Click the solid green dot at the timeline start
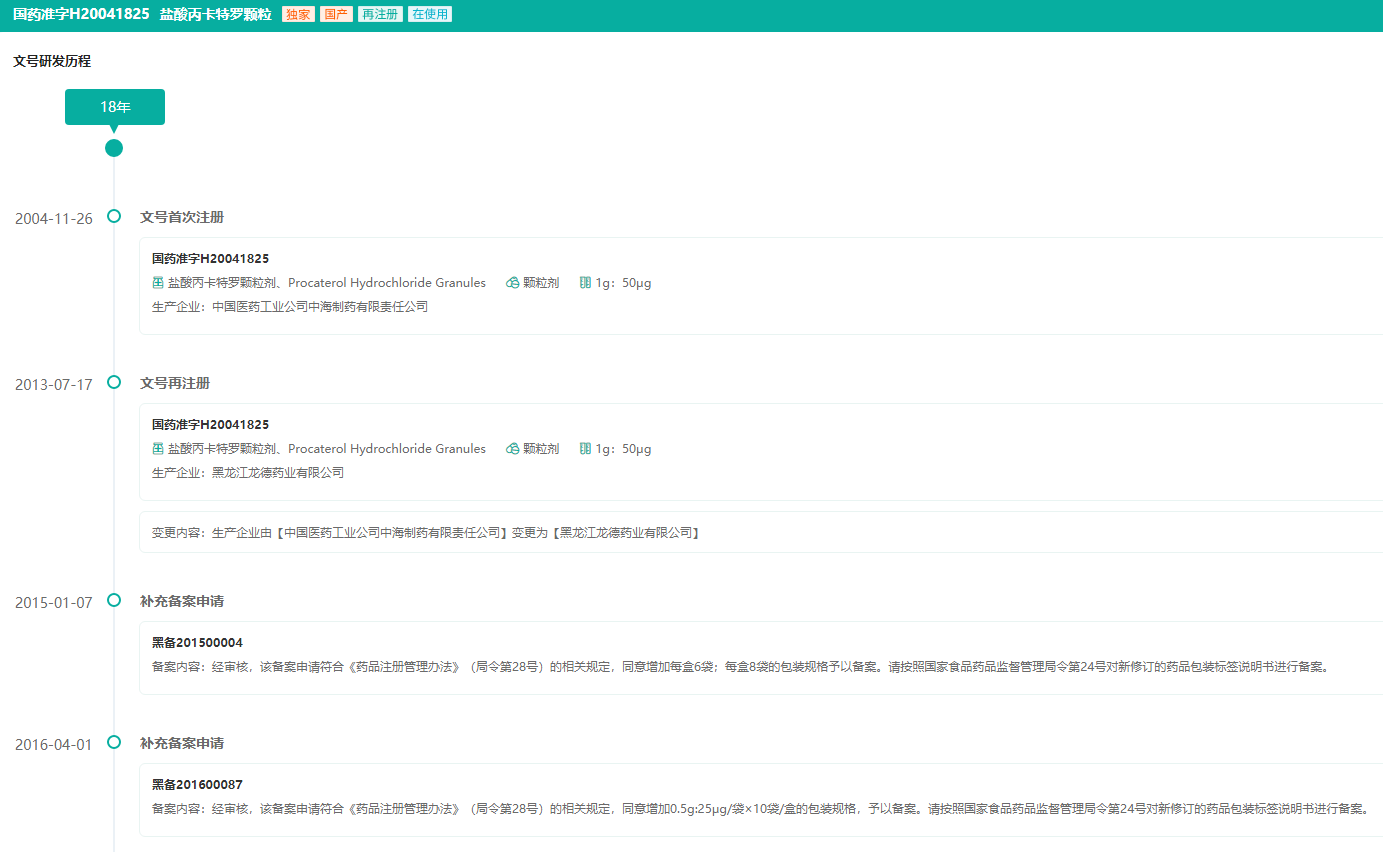Image resolution: width=1383 pixels, height=852 pixels. tap(114, 148)
